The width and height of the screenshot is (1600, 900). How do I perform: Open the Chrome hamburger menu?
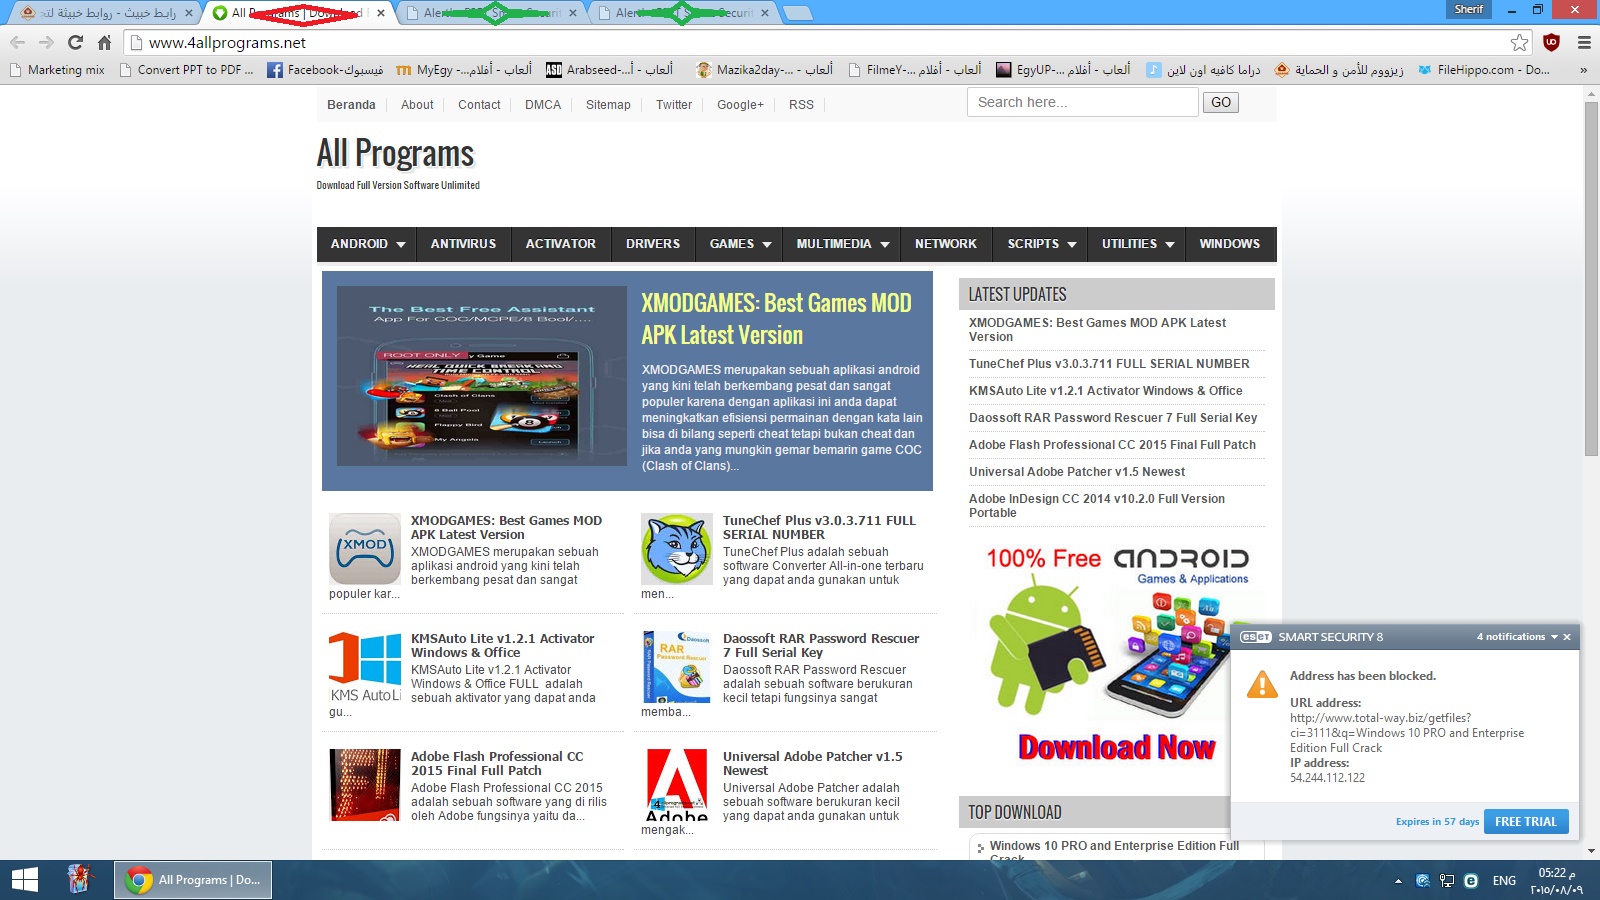(1584, 42)
